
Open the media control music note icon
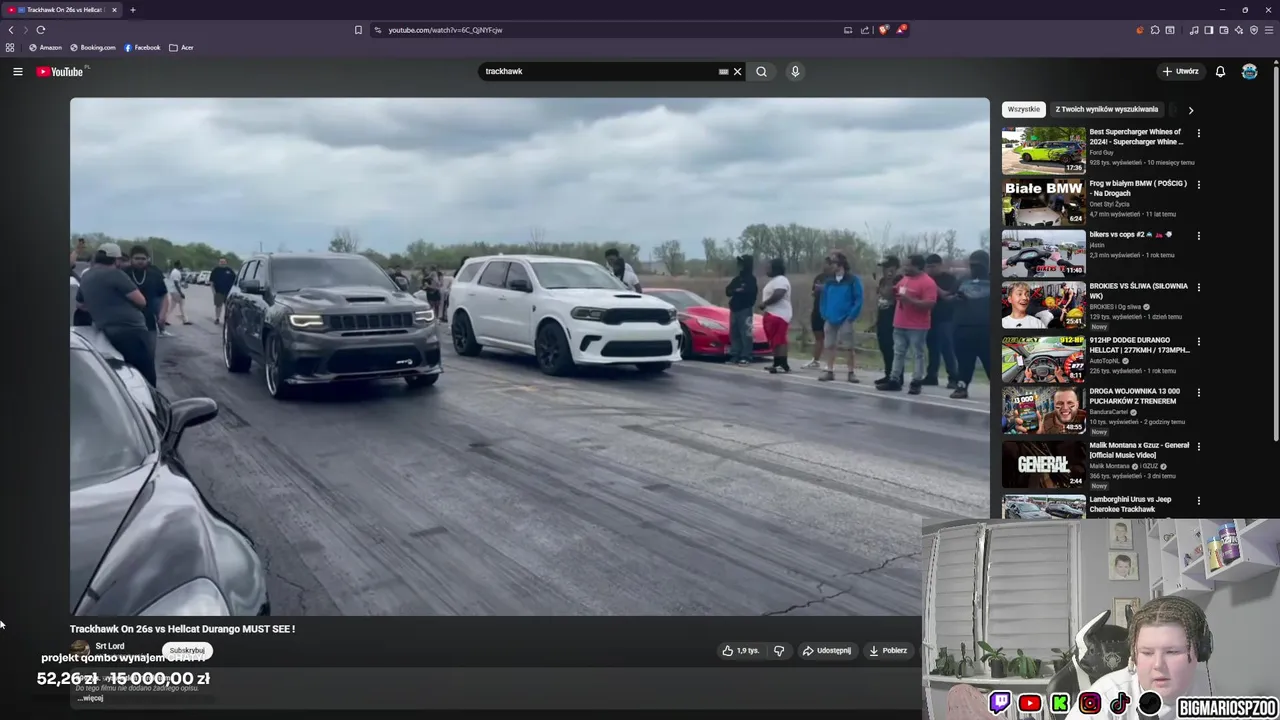coord(1194,30)
